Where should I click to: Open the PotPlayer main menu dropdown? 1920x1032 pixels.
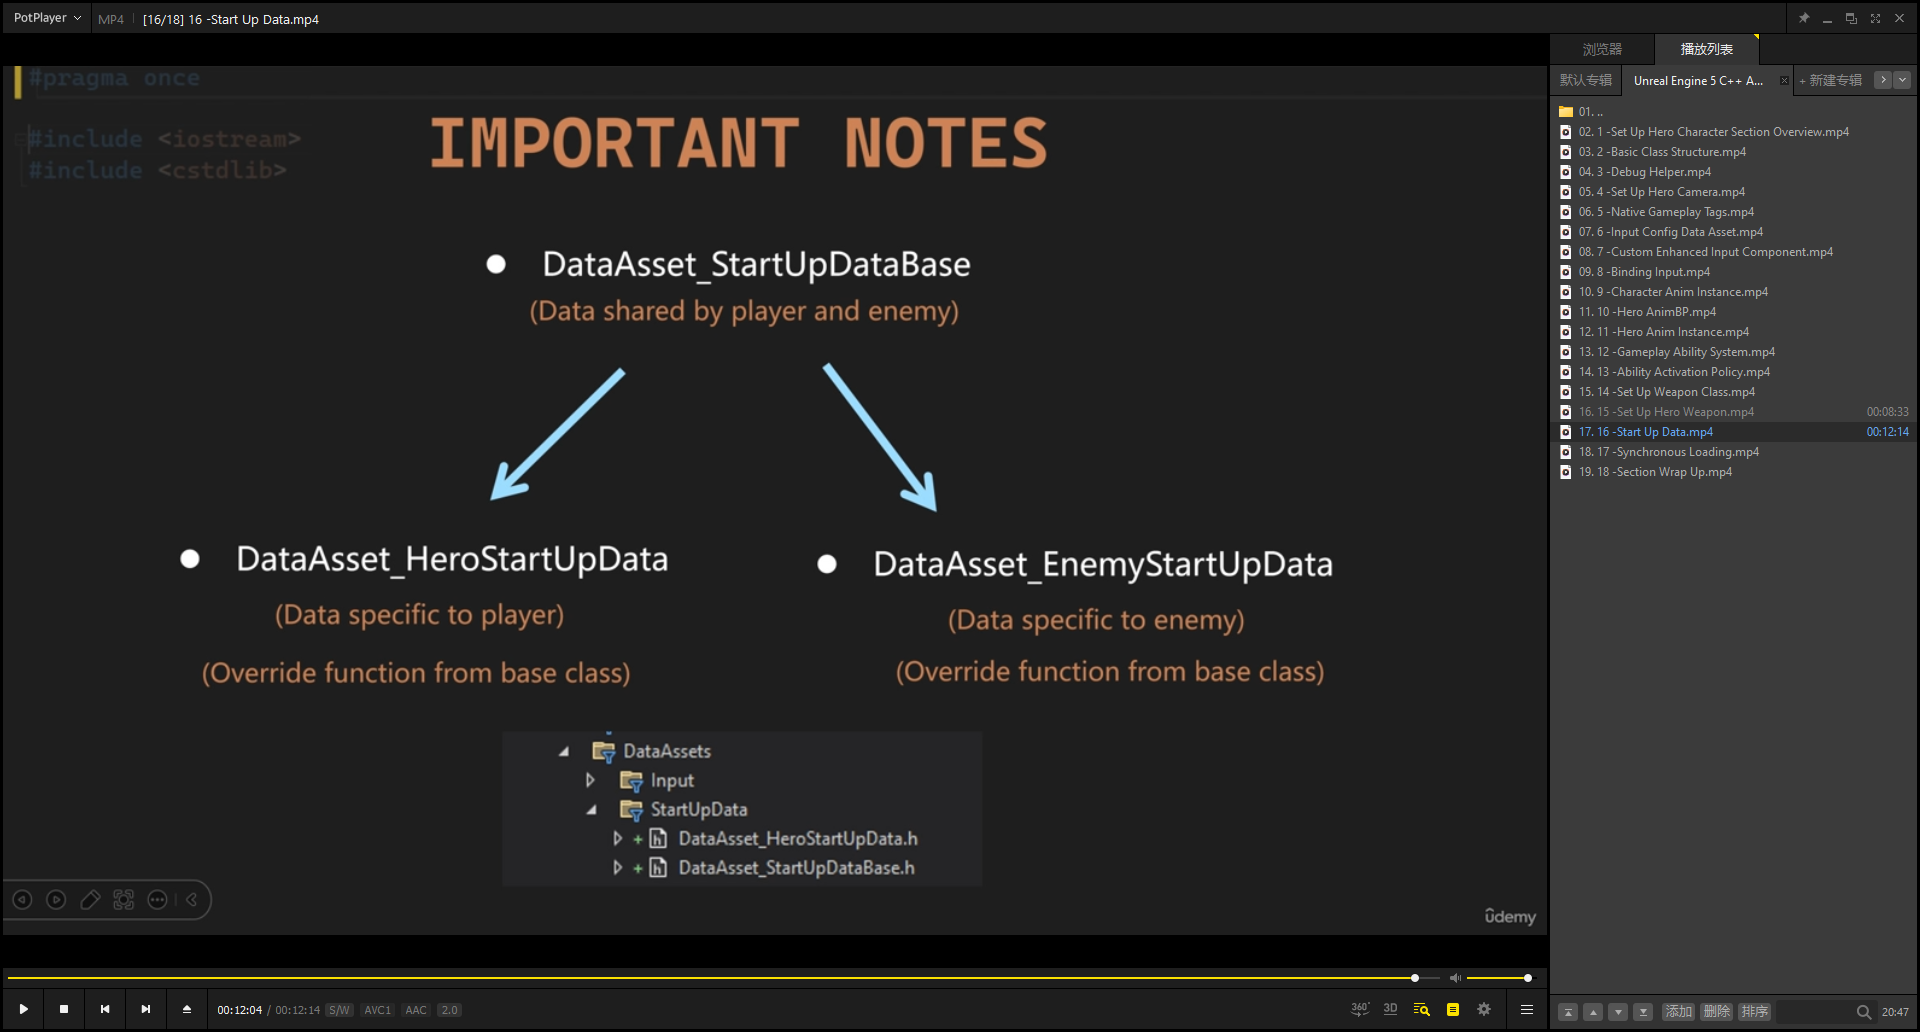46,18
